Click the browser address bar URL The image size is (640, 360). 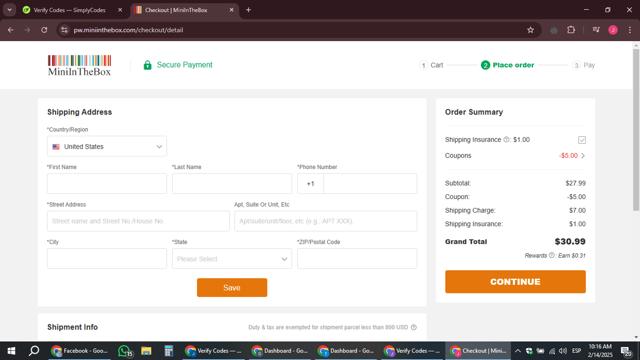click(128, 30)
